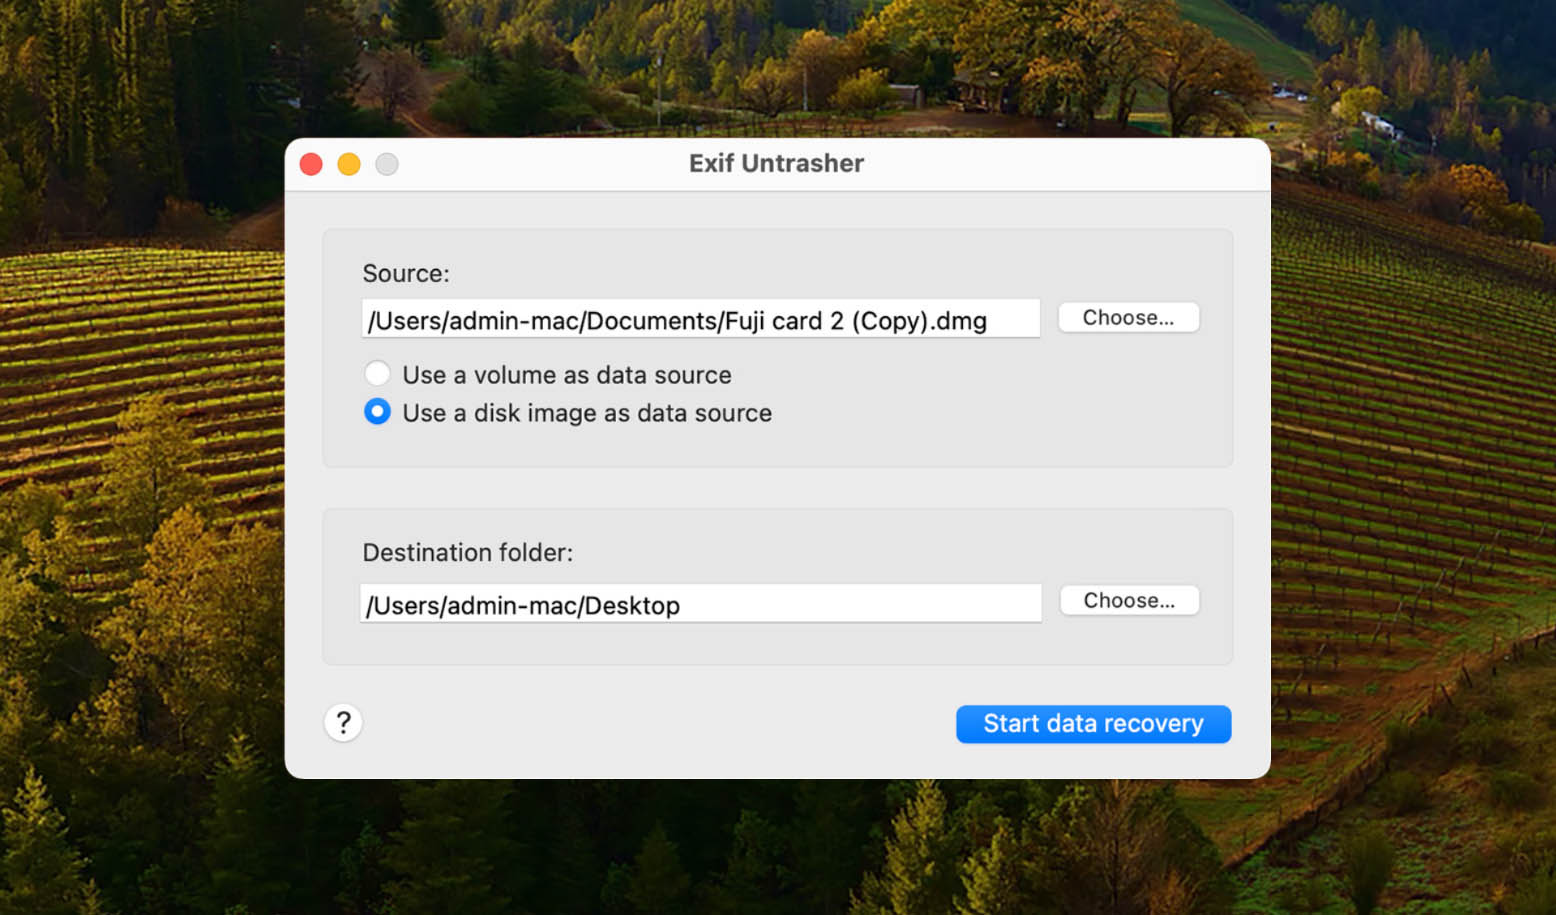The width and height of the screenshot is (1556, 915).
Task: Click the Destination folder input field
Action: (700, 603)
